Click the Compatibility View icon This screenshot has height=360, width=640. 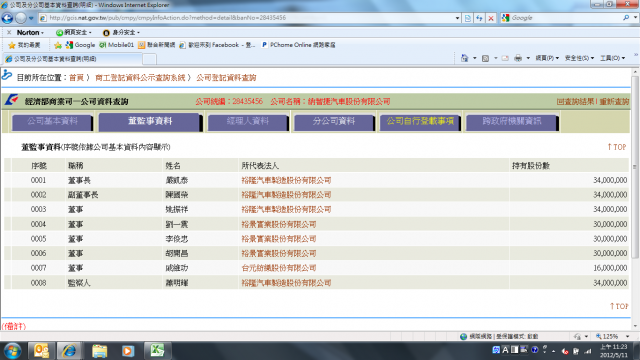[x=468, y=18]
